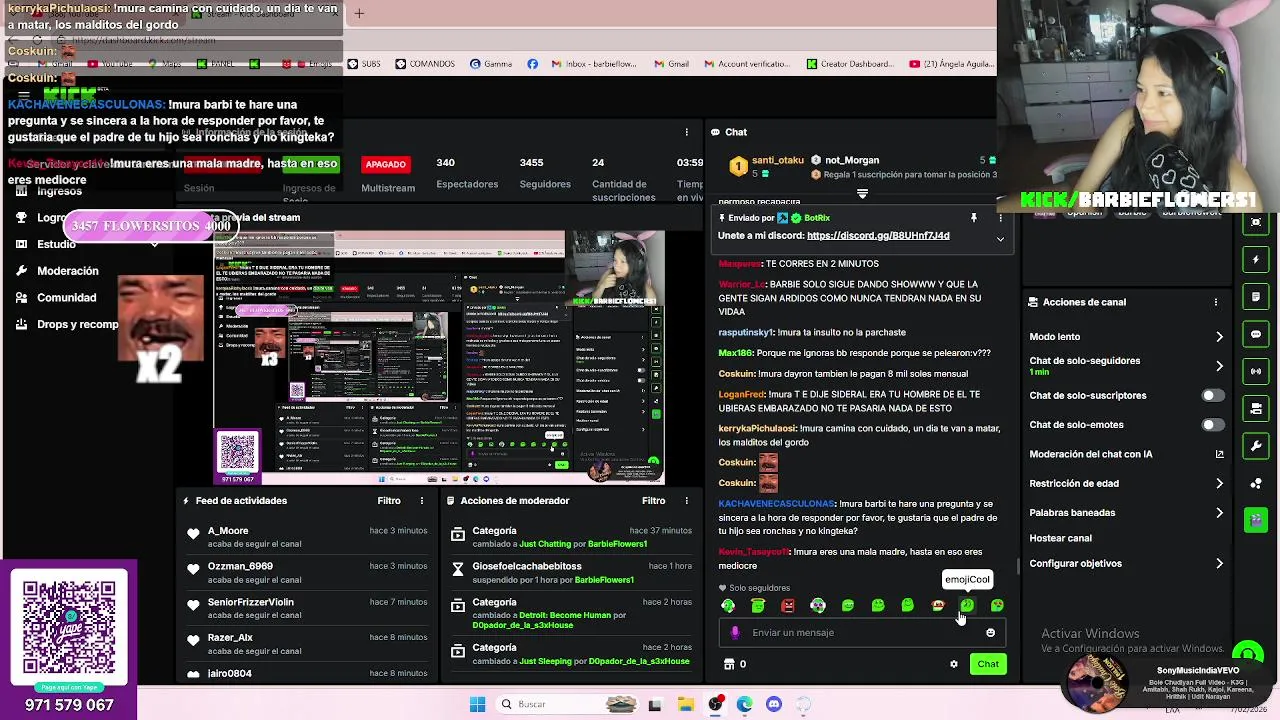Click the green Chat send button
This screenshot has height=720, width=1280.
(x=988, y=664)
